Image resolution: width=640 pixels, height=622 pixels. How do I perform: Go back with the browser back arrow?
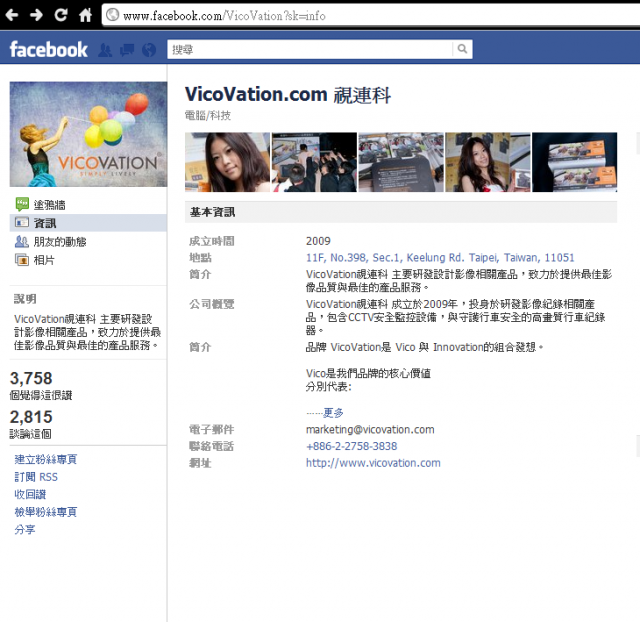(x=12, y=16)
